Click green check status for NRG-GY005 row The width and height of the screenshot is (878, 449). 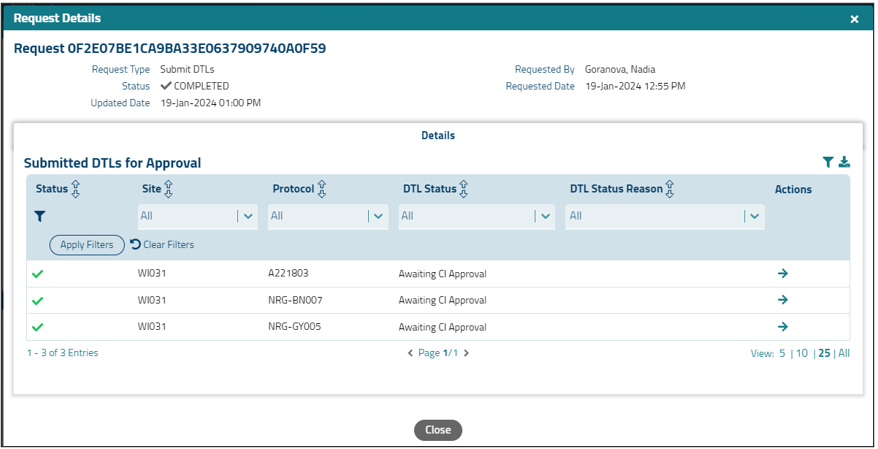tap(38, 327)
